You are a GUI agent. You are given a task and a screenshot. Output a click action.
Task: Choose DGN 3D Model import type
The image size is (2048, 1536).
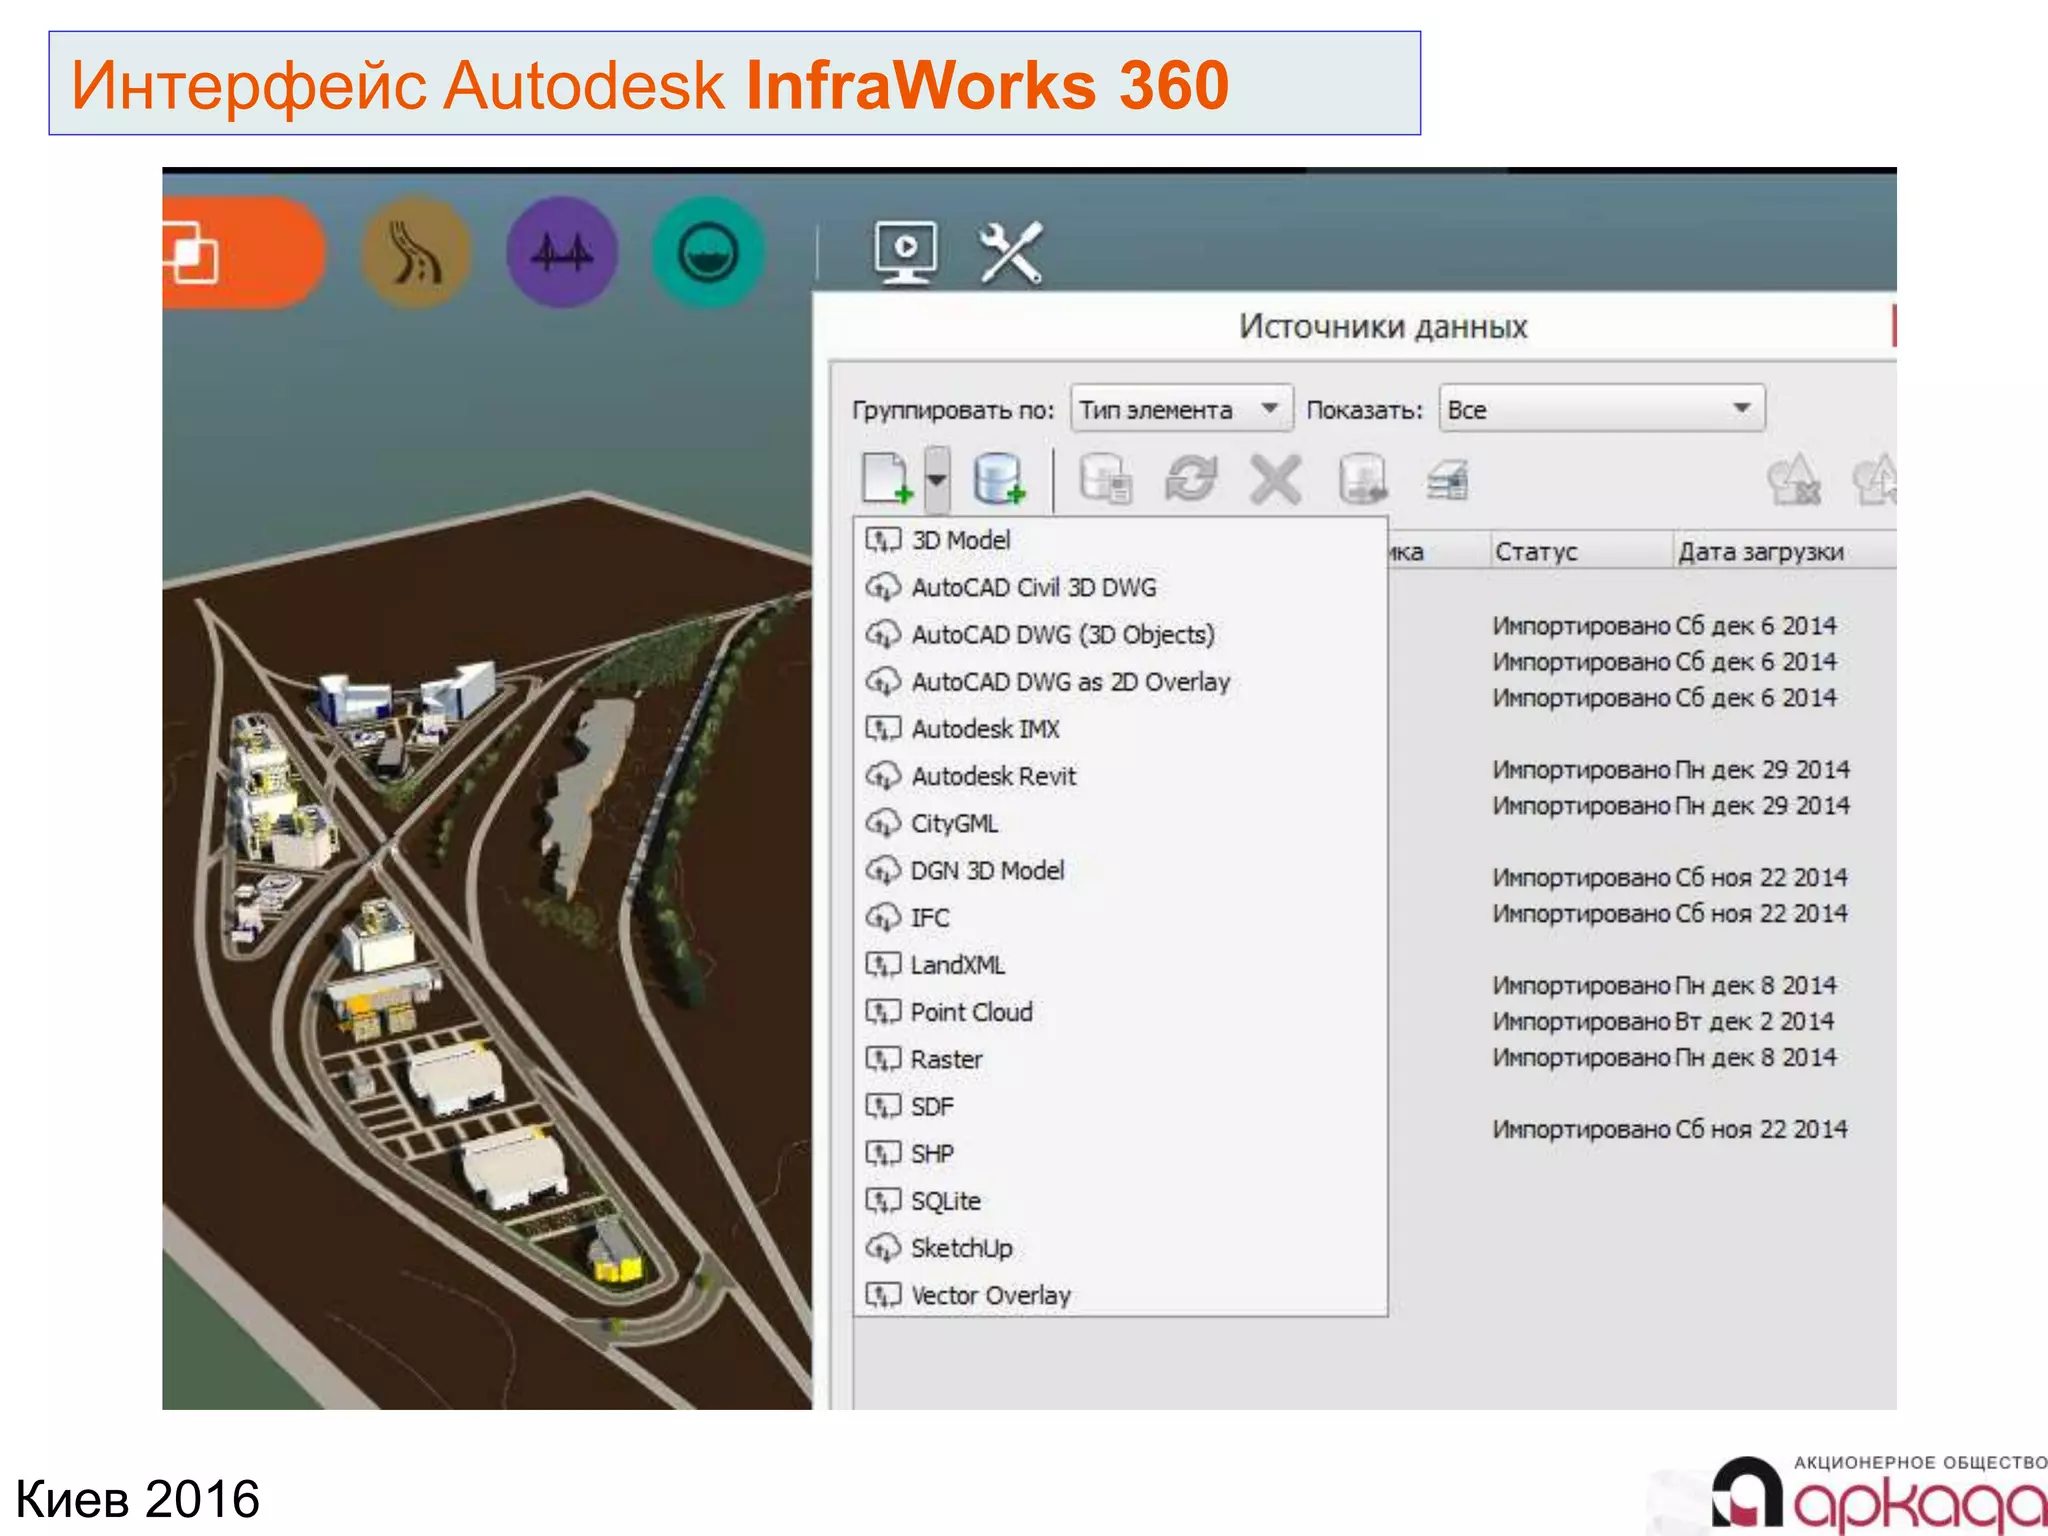point(1120,870)
